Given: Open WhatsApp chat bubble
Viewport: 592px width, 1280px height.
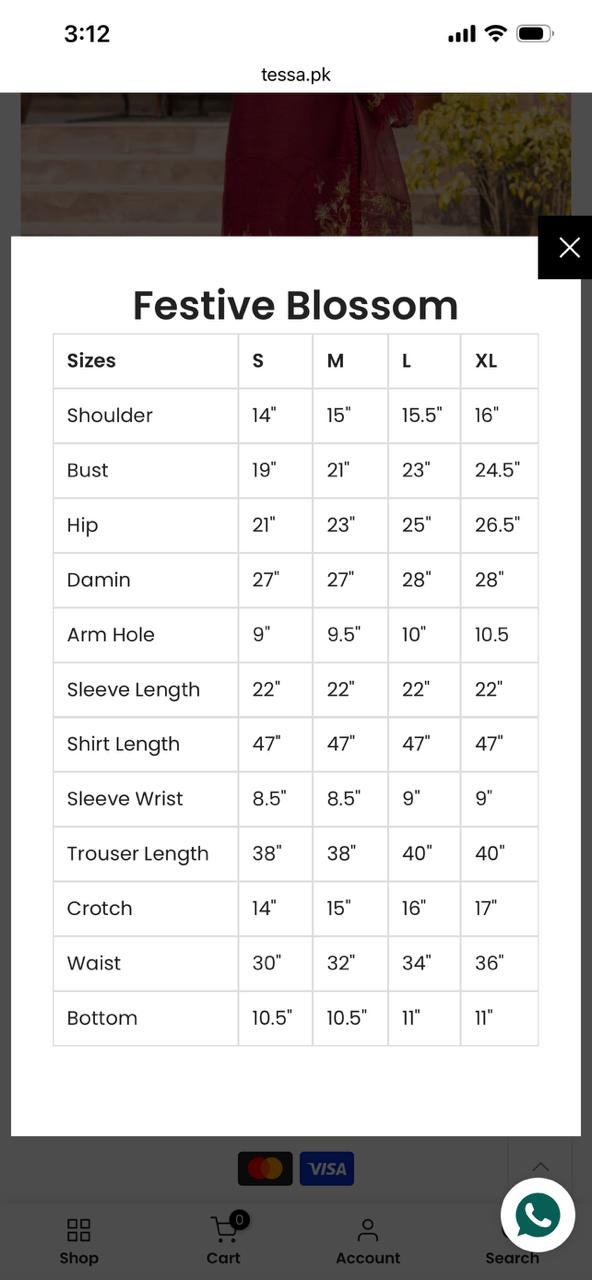Looking at the screenshot, I should pos(538,1215).
